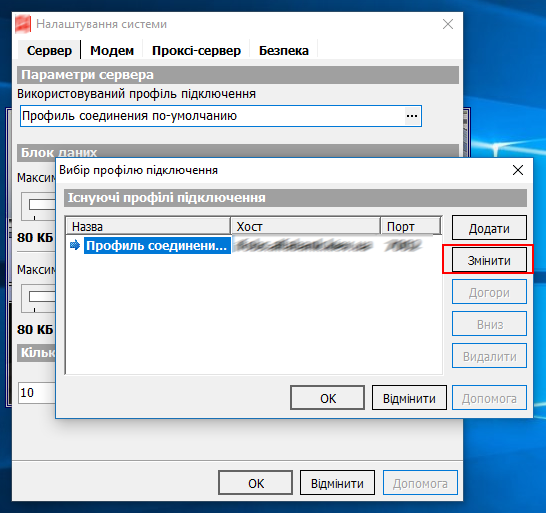Select the Сервер tab
The width and height of the screenshot is (546, 513).
[49, 51]
